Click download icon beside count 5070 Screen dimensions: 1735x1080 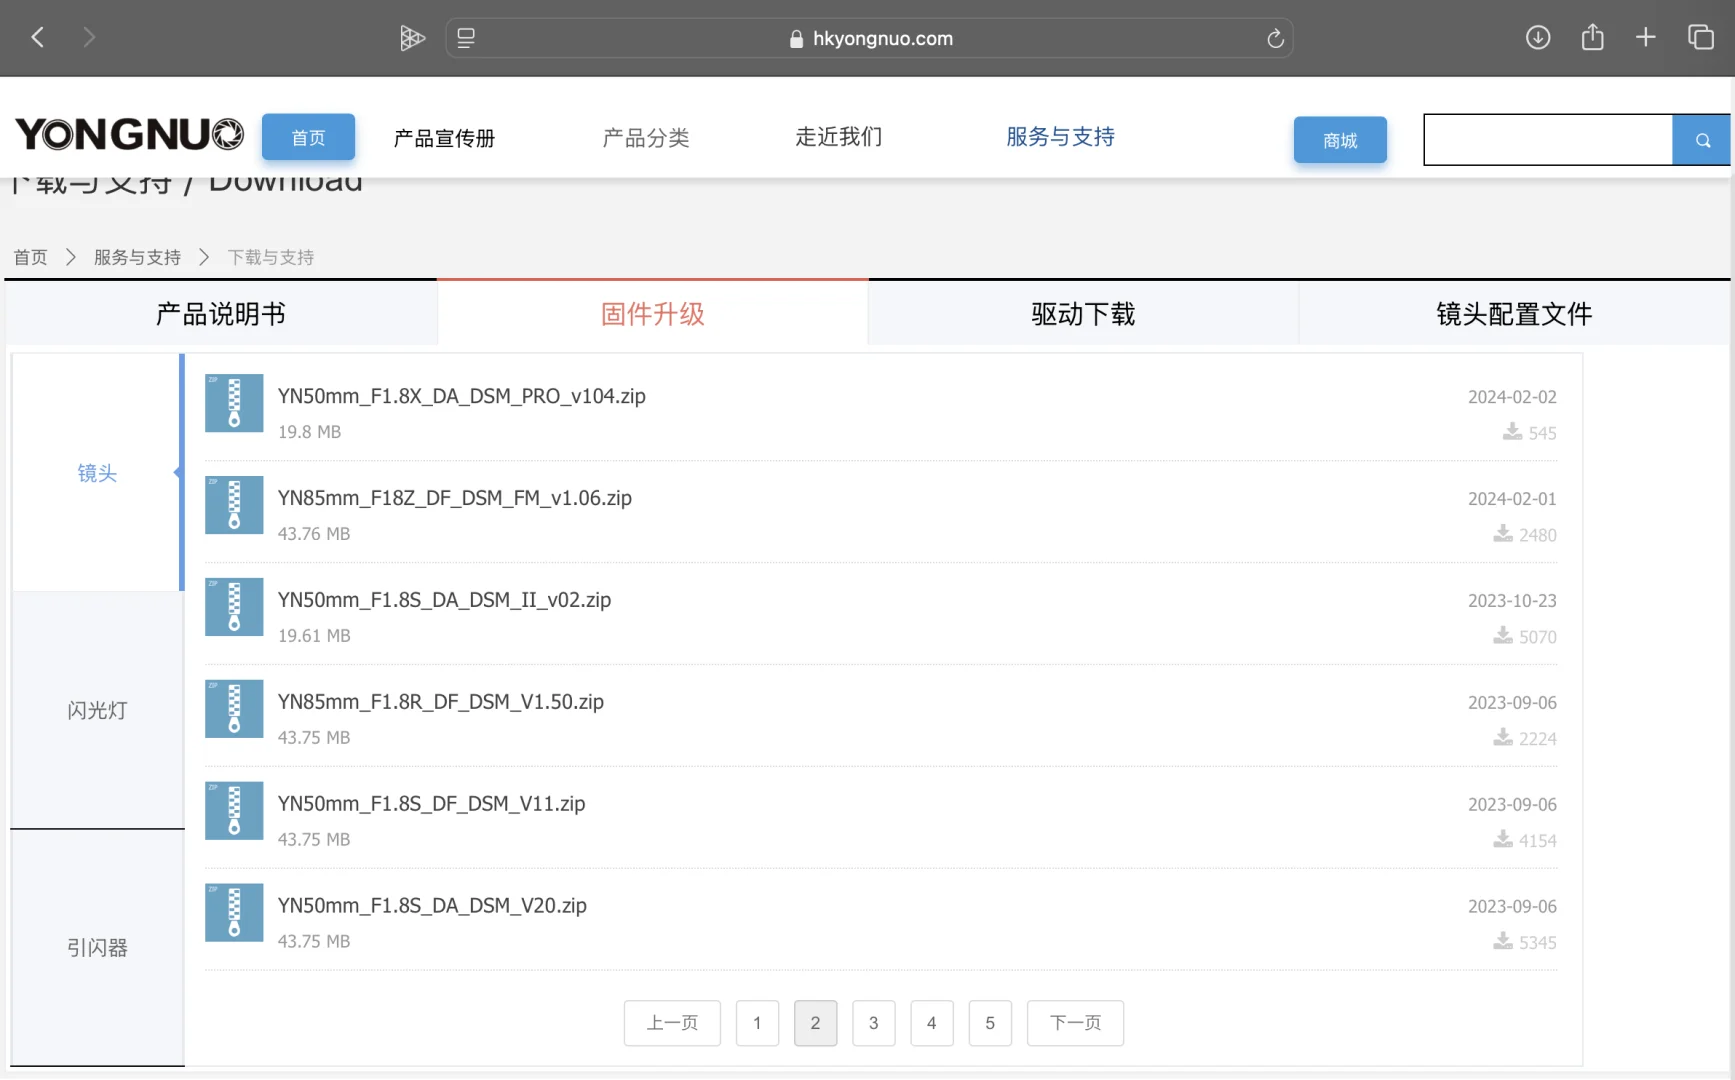point(1503,635)
